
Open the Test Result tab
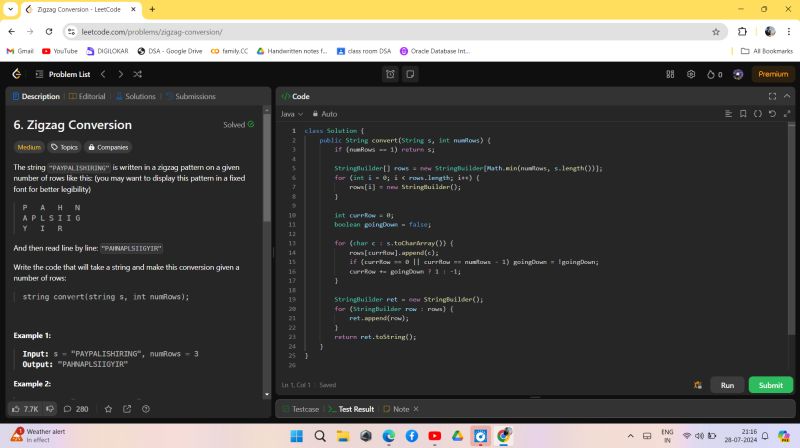click(351, 409)
